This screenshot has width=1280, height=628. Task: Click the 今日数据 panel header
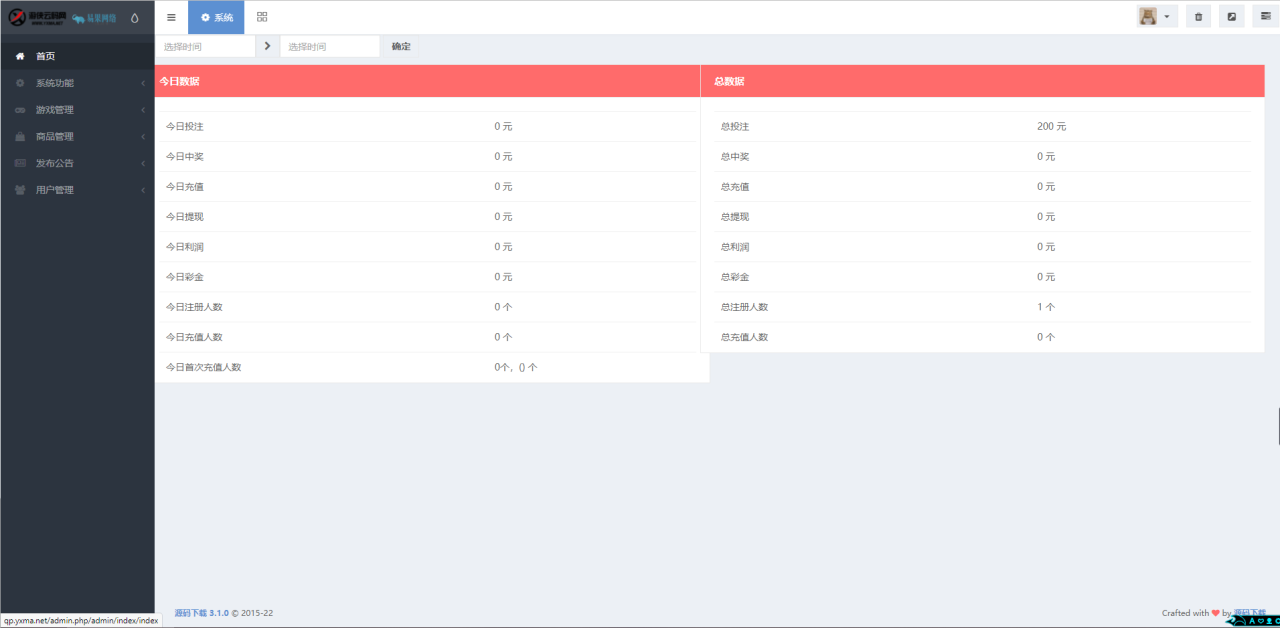[427, 81]
